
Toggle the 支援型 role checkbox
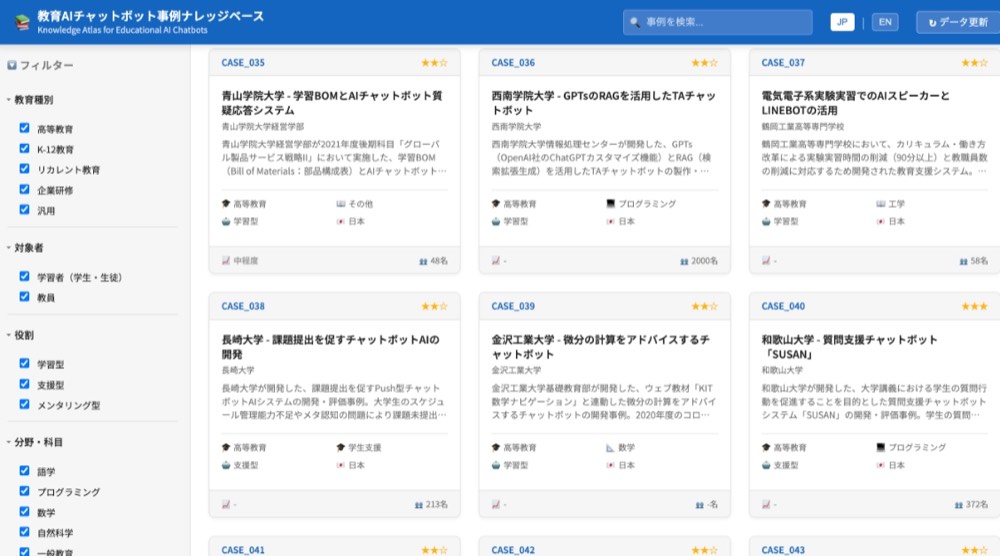[x=24, y=384]
